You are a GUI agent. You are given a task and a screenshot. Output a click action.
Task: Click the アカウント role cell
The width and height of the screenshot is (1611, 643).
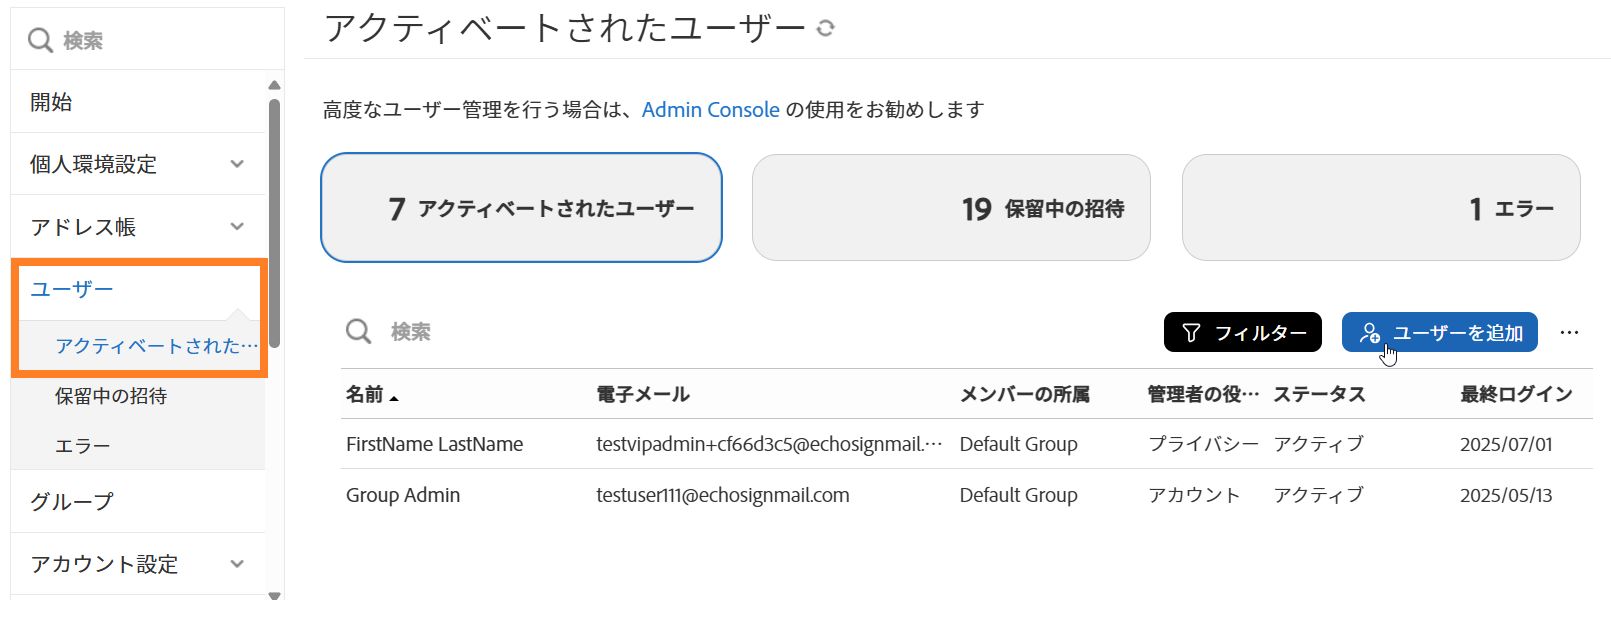coord(1194,495)
